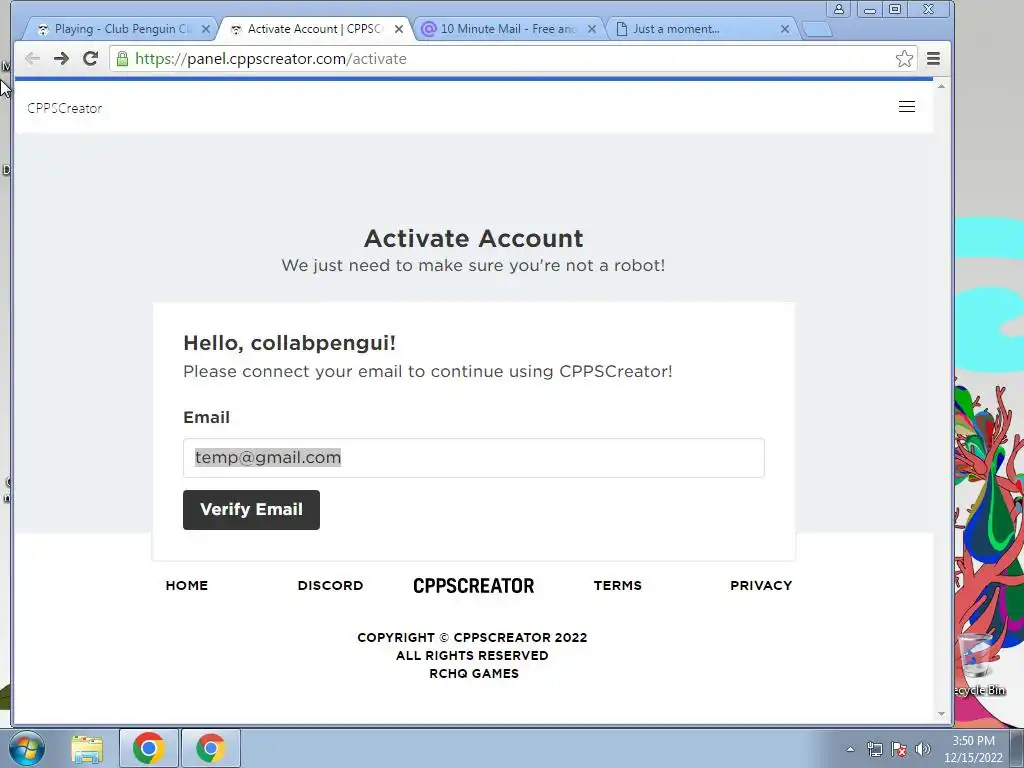The height and width of the screenshot is (768, 1024).
Task: Open a new browser tab
Action: 816,29
